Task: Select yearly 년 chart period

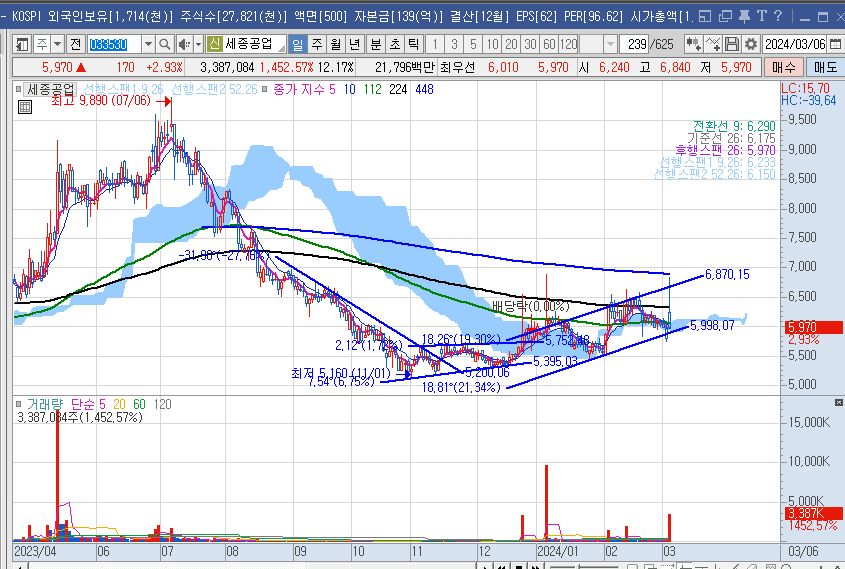Action: [354, 44]
